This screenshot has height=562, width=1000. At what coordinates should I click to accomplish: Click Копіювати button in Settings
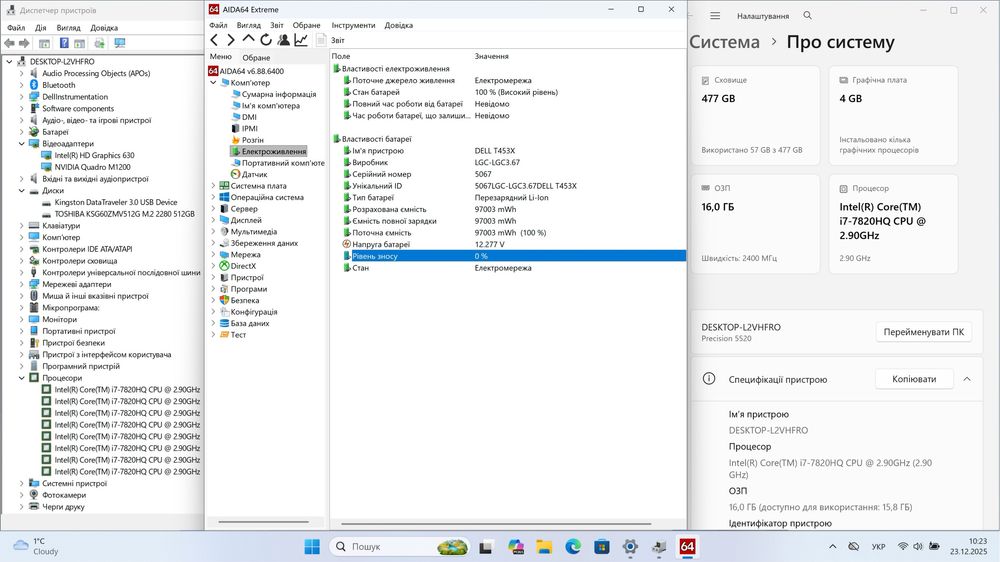coord(914,379)
